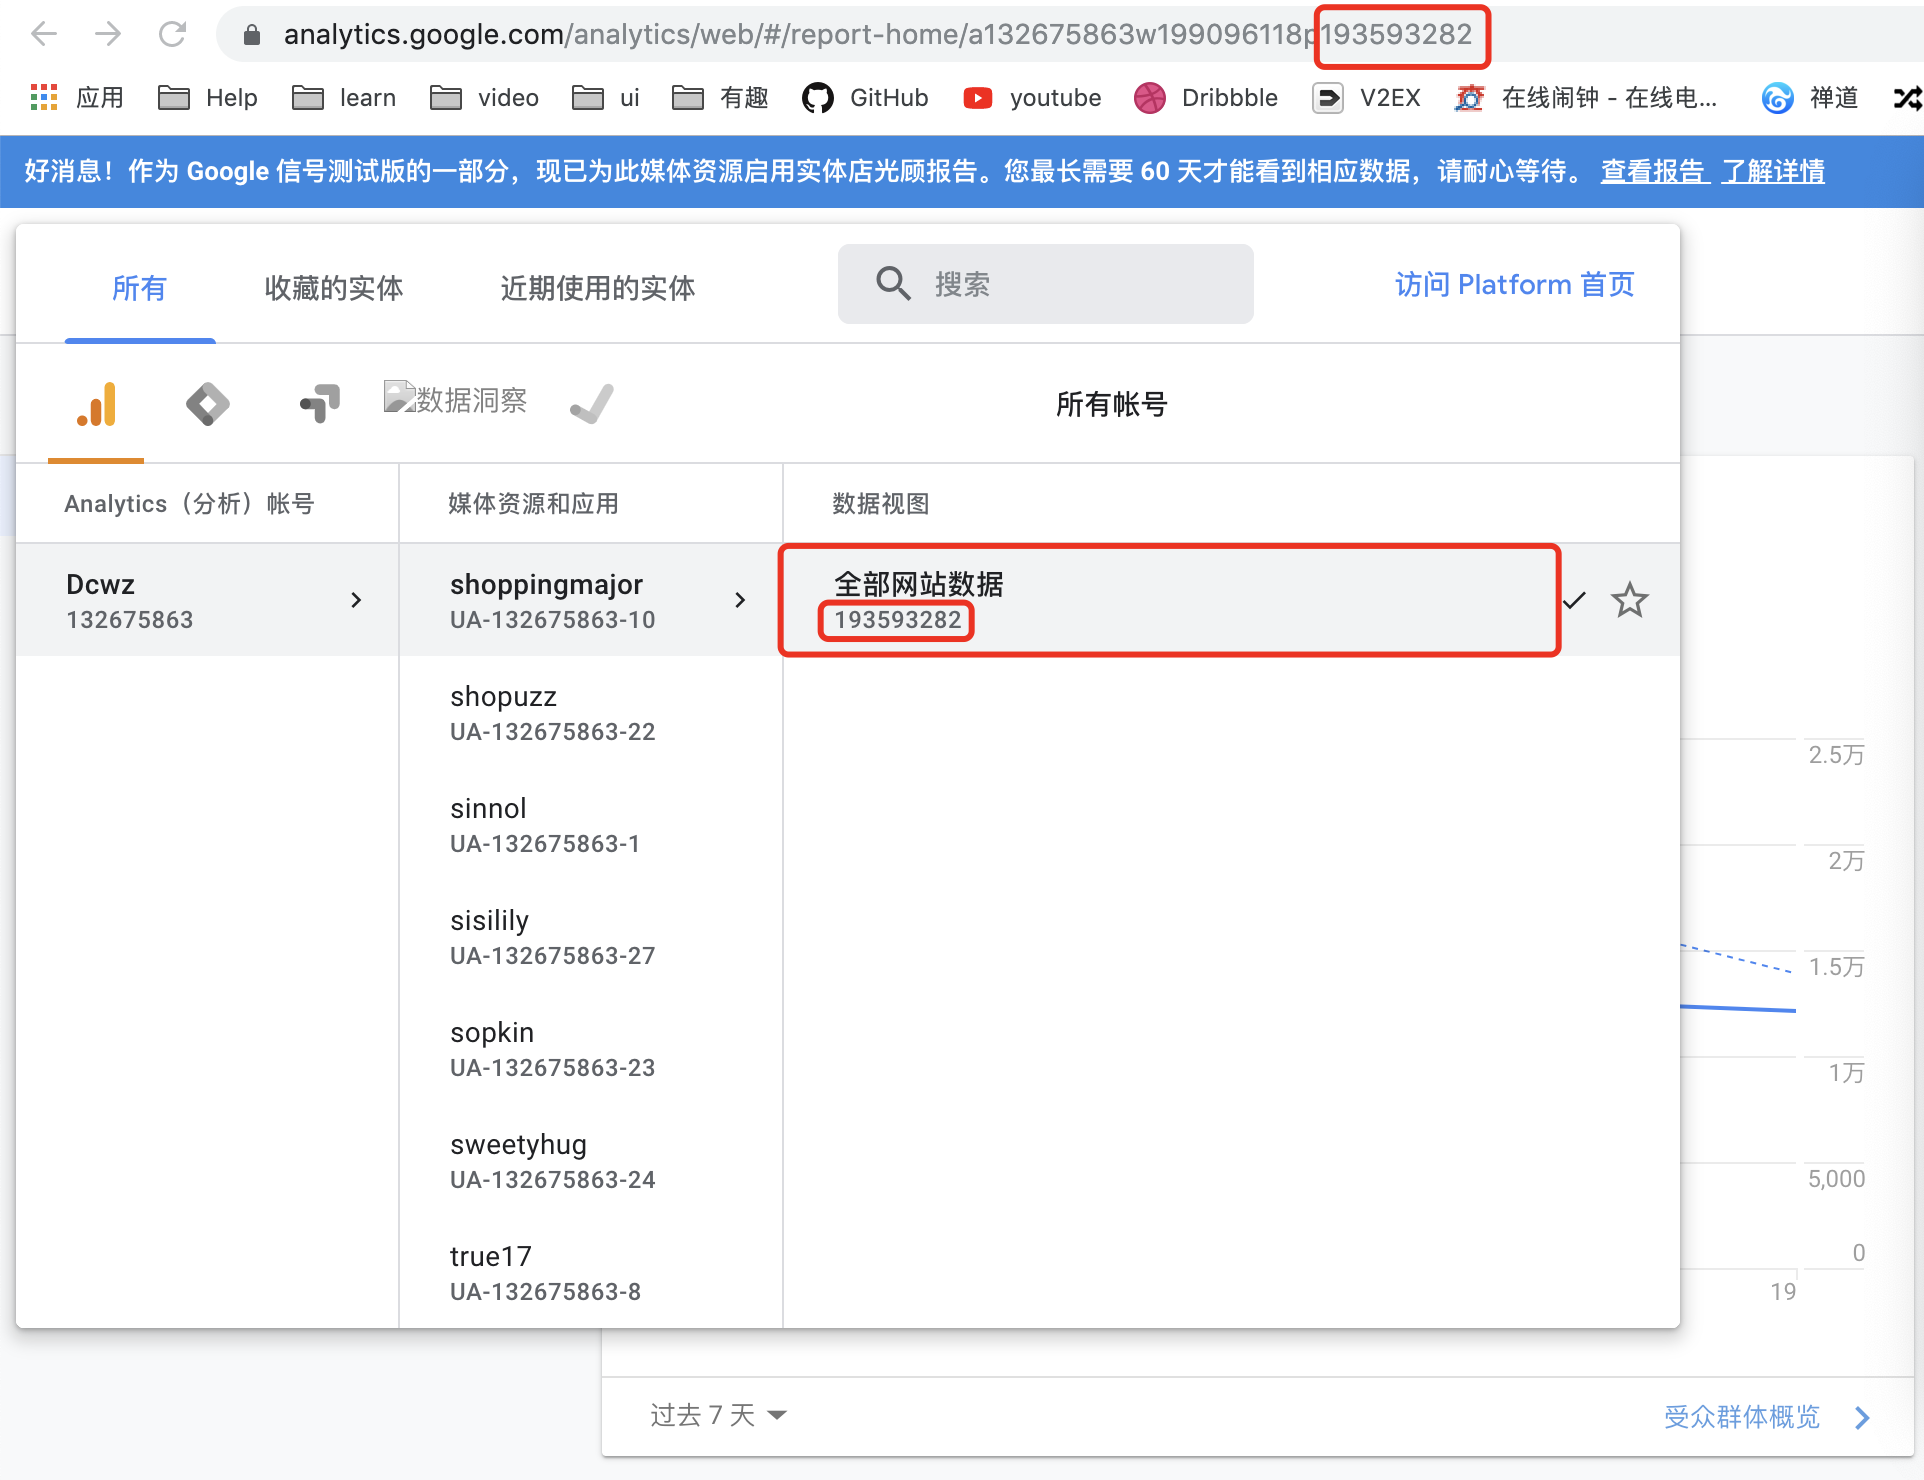Expand the shoppingmajor property chevron
The width and height of the screenshot is (1924, 1480).
740,600
